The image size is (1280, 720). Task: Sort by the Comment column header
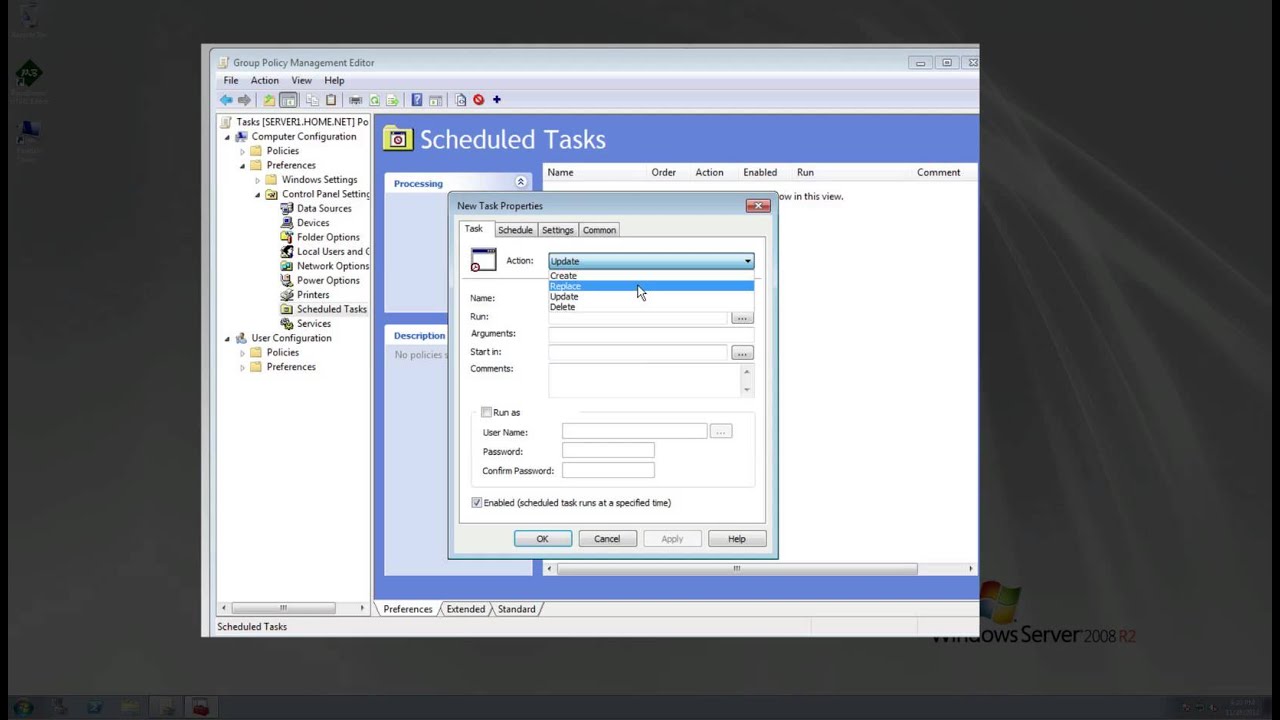coord(938,172)
